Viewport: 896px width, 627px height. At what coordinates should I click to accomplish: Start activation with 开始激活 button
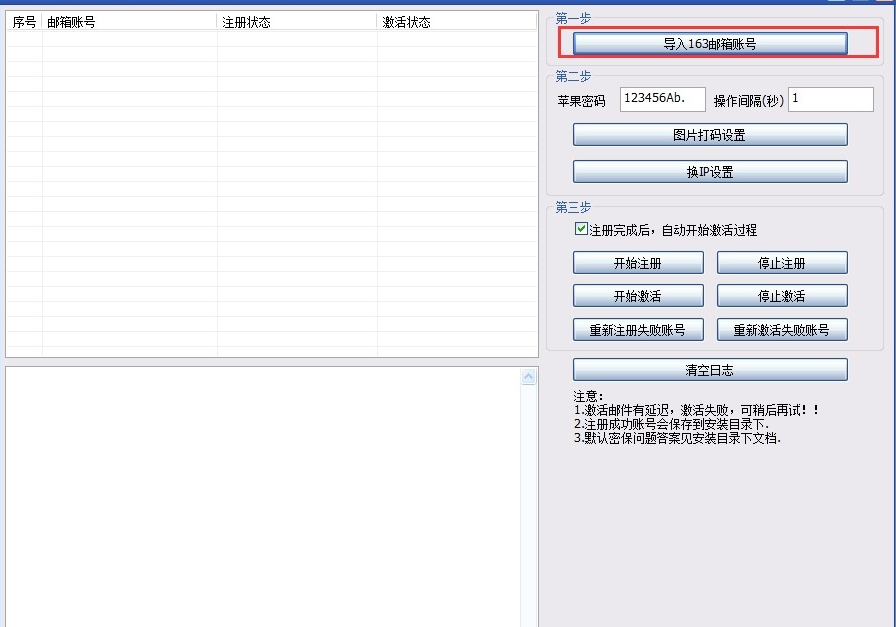[637, 295]
